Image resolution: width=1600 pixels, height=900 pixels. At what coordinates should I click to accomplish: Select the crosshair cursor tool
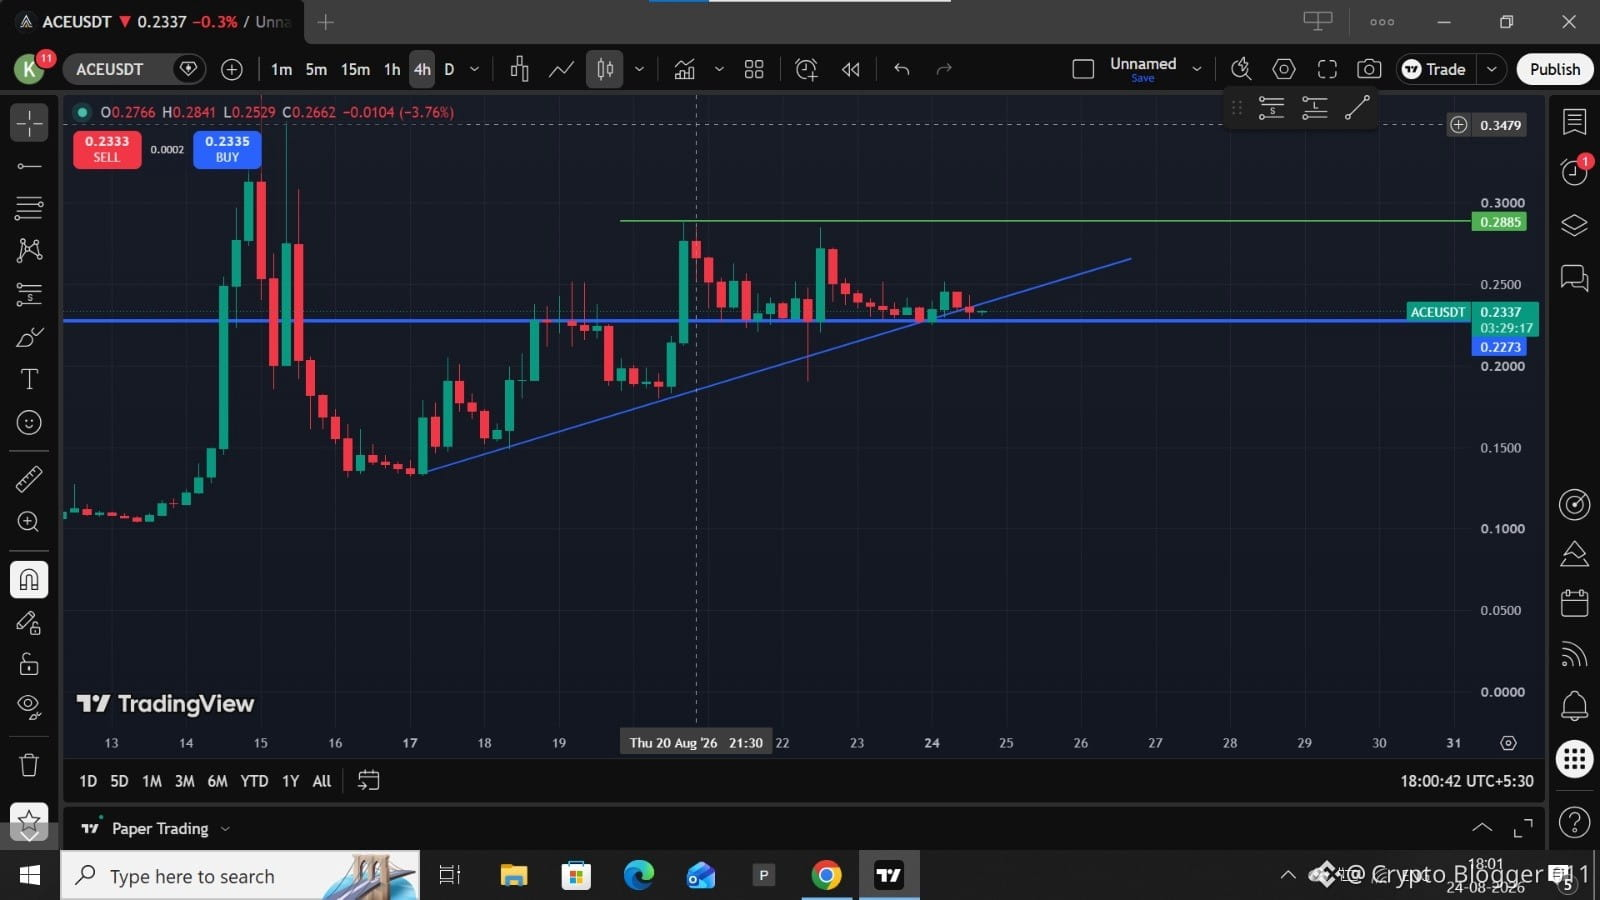(29, 123)
